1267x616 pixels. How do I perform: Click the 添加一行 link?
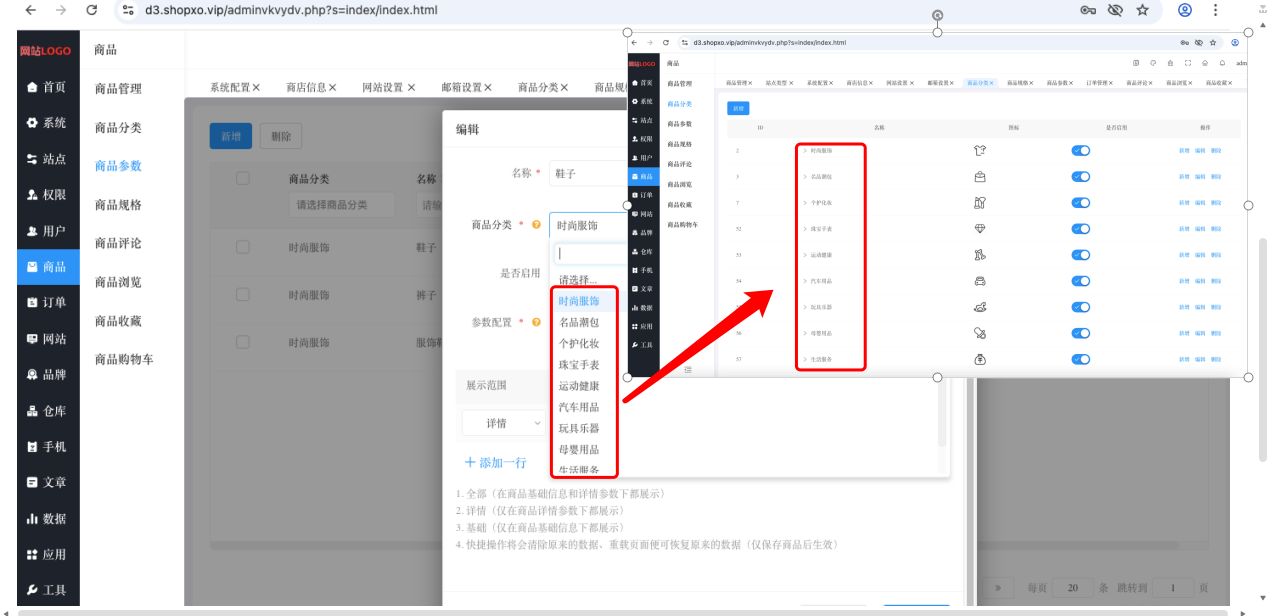[496, 463]
